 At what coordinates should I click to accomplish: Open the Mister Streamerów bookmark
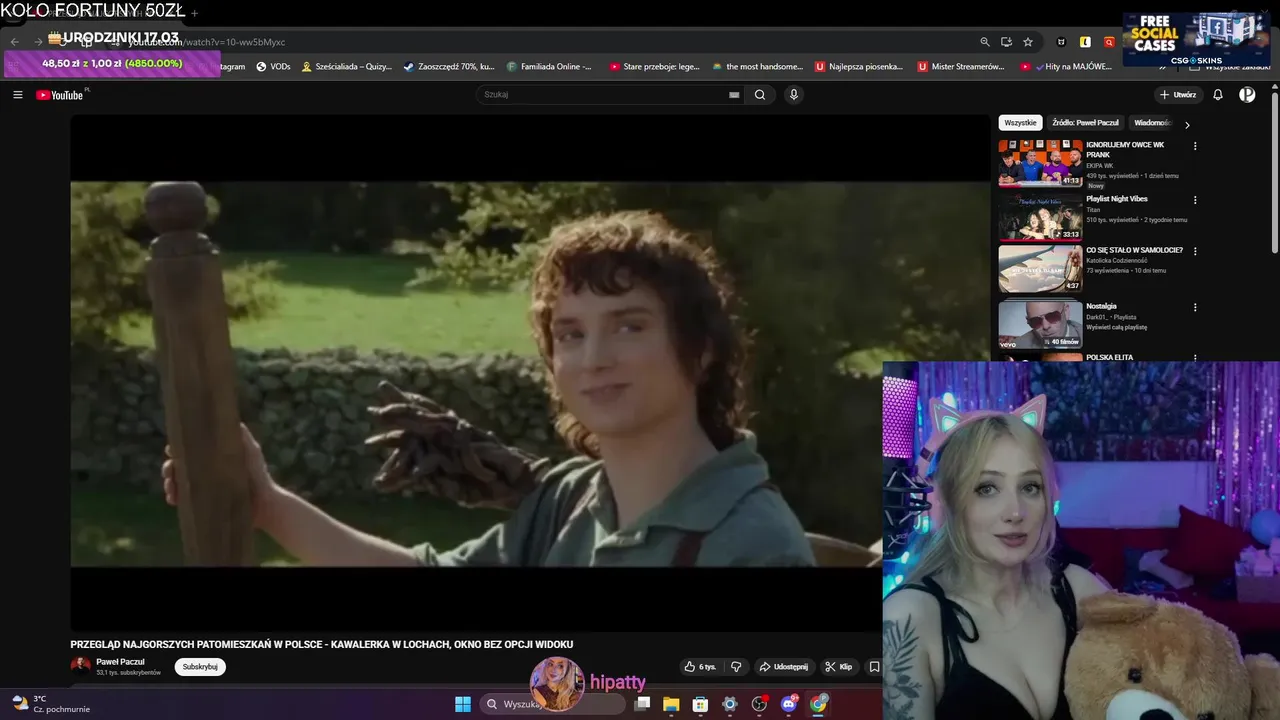pos(961,67)
